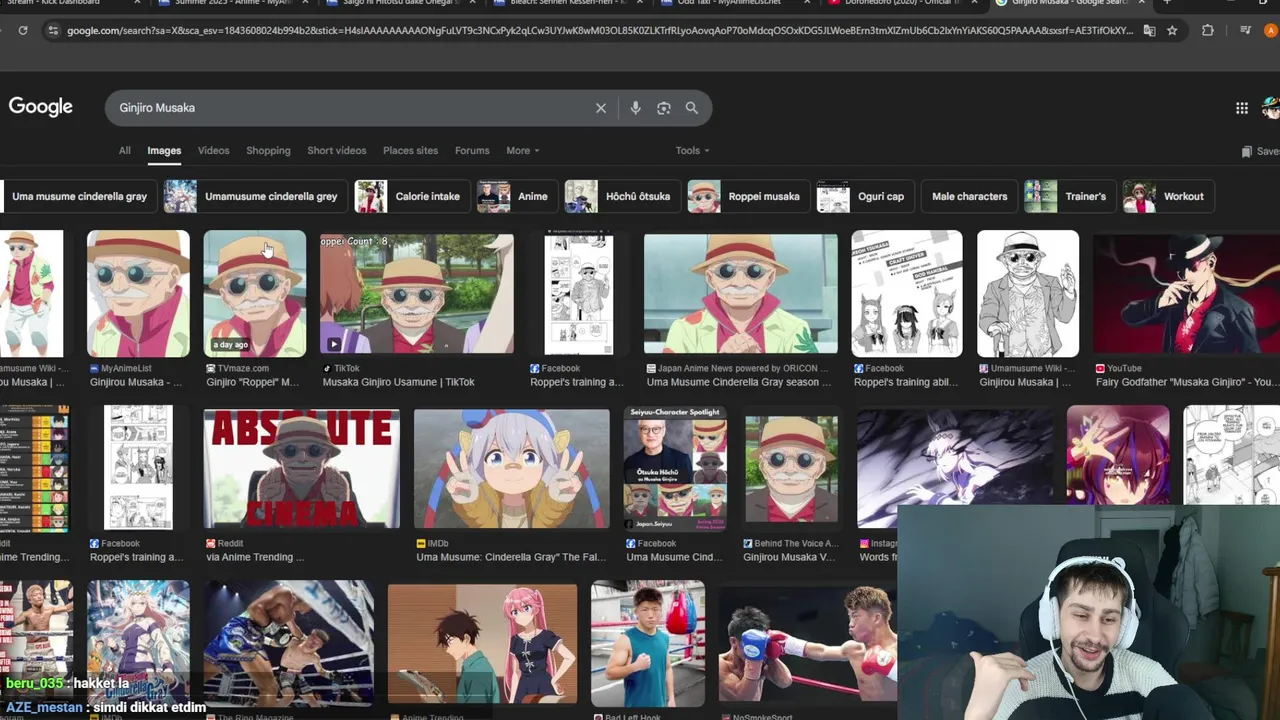This screenshot has width=1280, height=720.
Task: Open the Japan Anime News ORICON image
Action: click(x=741, y=294)
